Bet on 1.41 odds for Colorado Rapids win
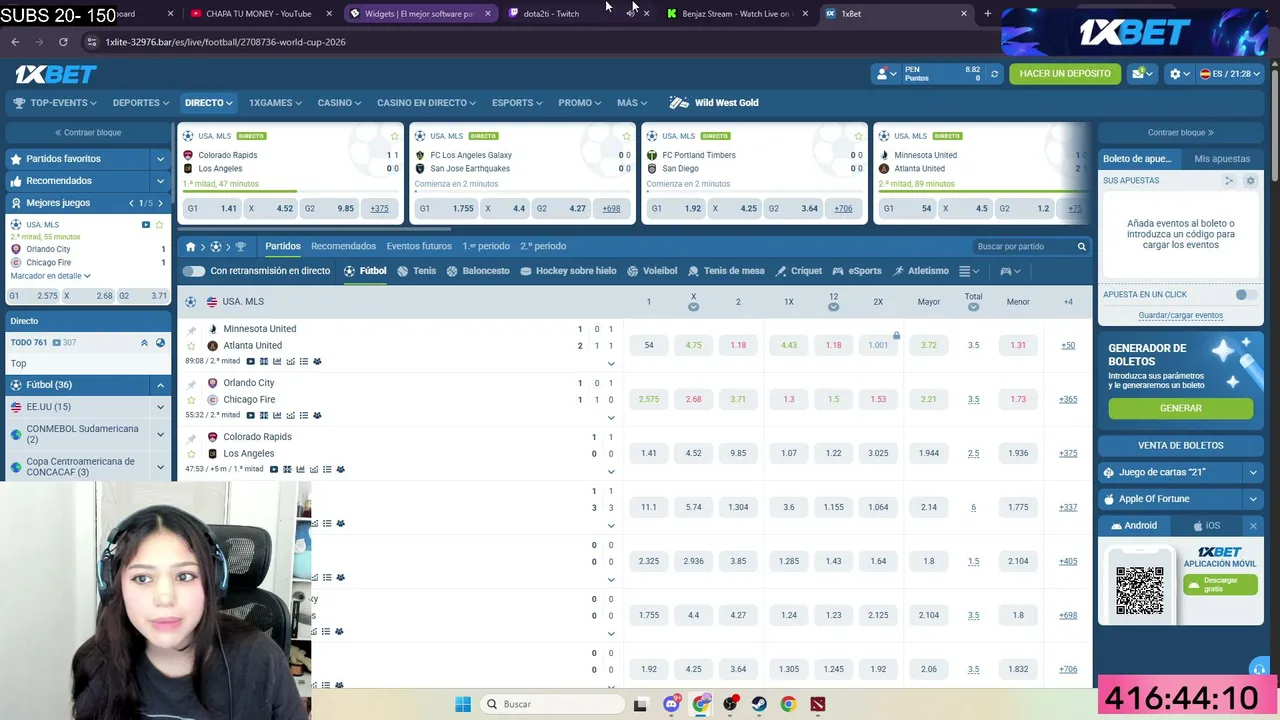Image resolution: width=1280 pixels, height=720 pixels. point(649,453)
